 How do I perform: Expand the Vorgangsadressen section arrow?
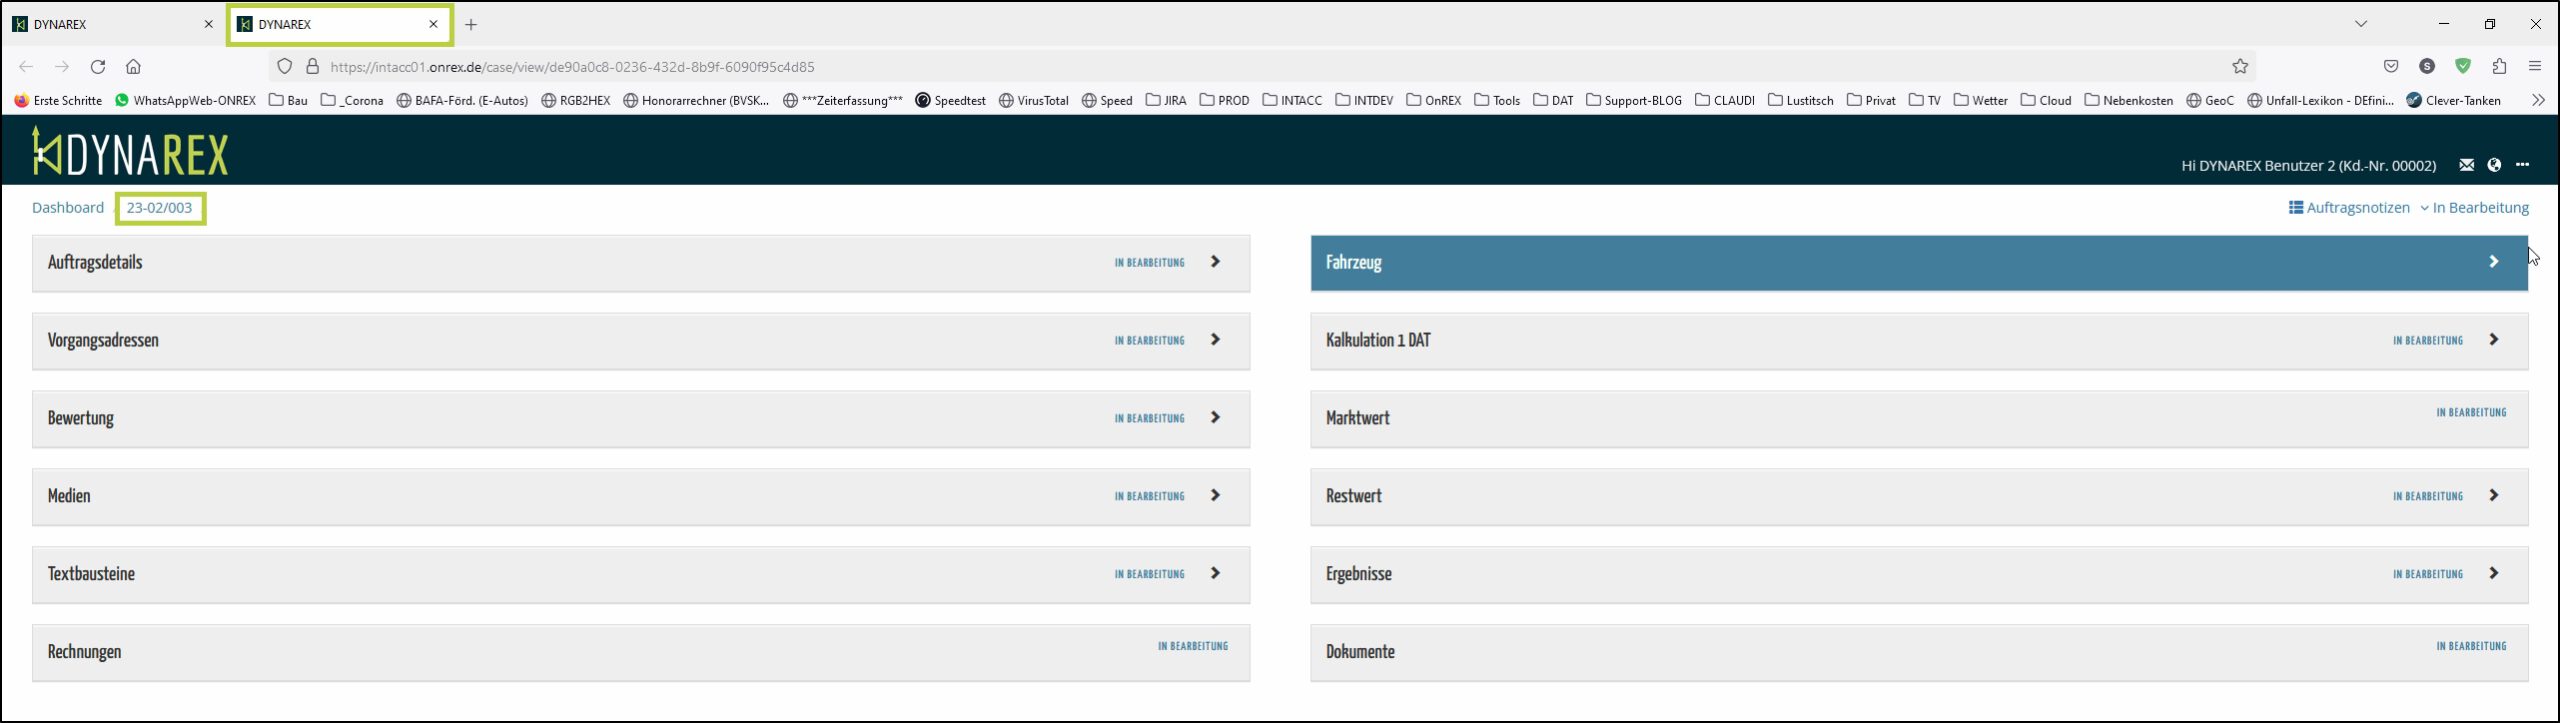[x=1215, y=340]
